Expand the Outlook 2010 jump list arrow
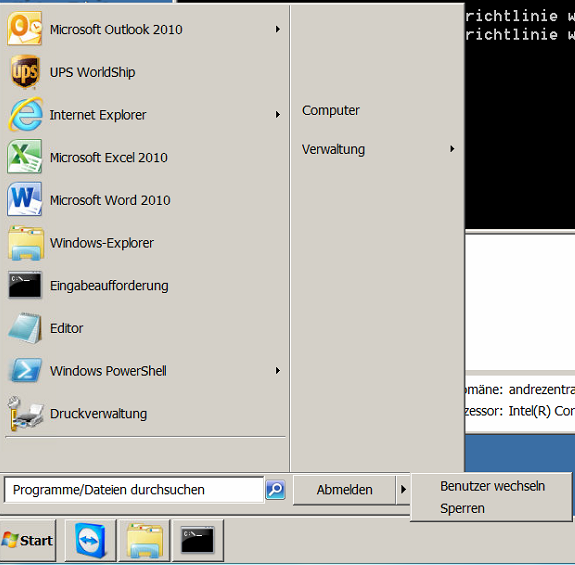 (278, 29)
